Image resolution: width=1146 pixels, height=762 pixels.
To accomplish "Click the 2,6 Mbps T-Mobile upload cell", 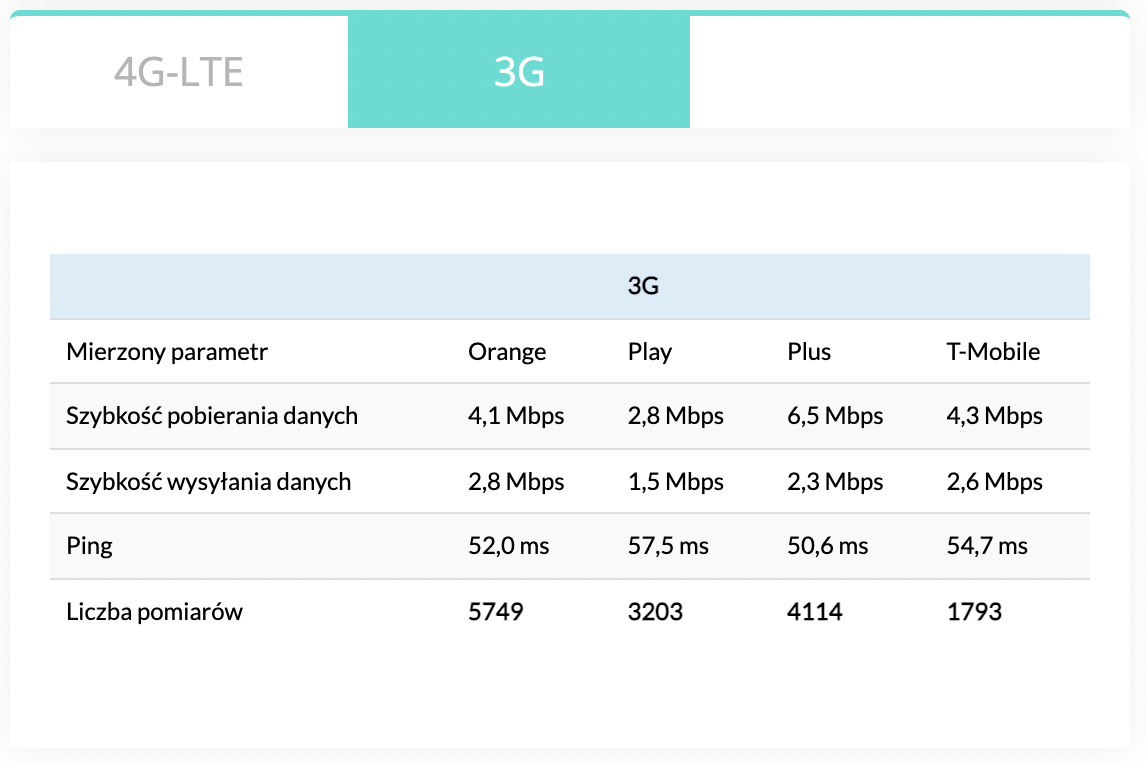I will pyautogui.click(x=994, y=481).
